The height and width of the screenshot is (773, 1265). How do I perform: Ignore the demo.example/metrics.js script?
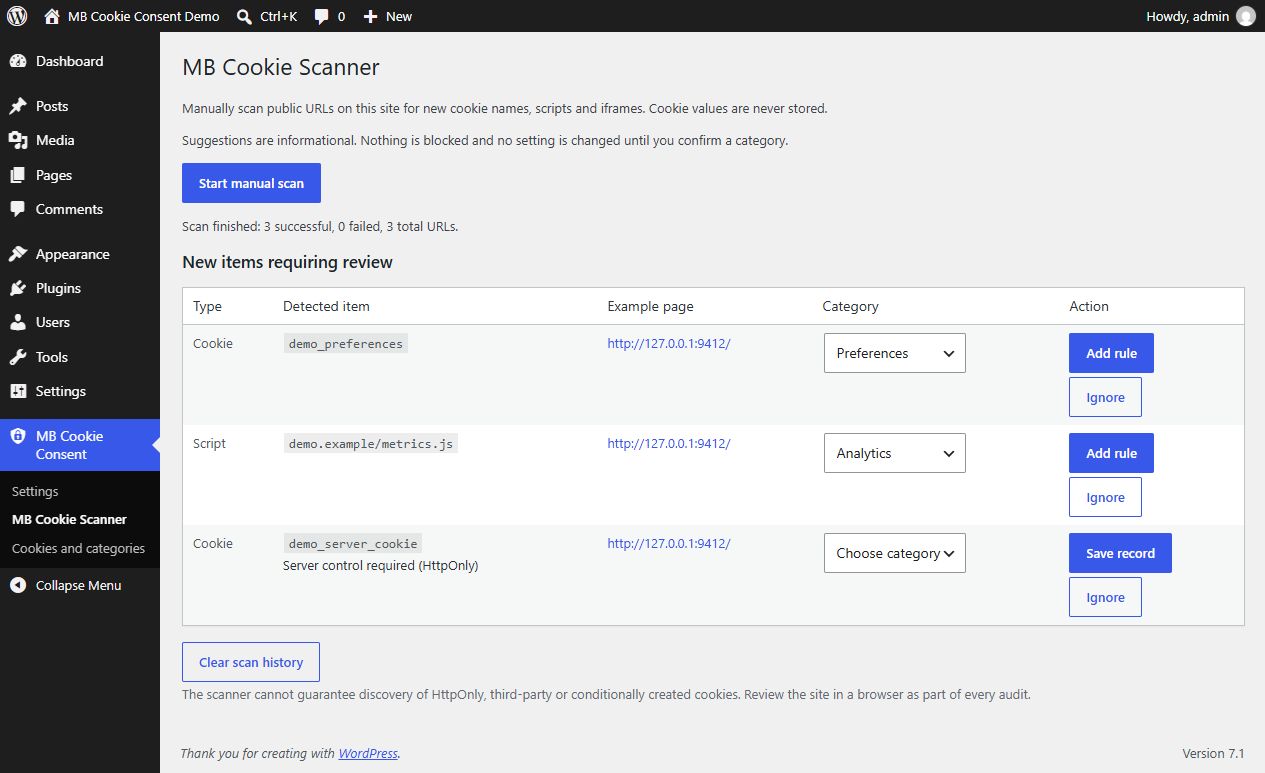pyautogui.click(x=1105, y=497)
